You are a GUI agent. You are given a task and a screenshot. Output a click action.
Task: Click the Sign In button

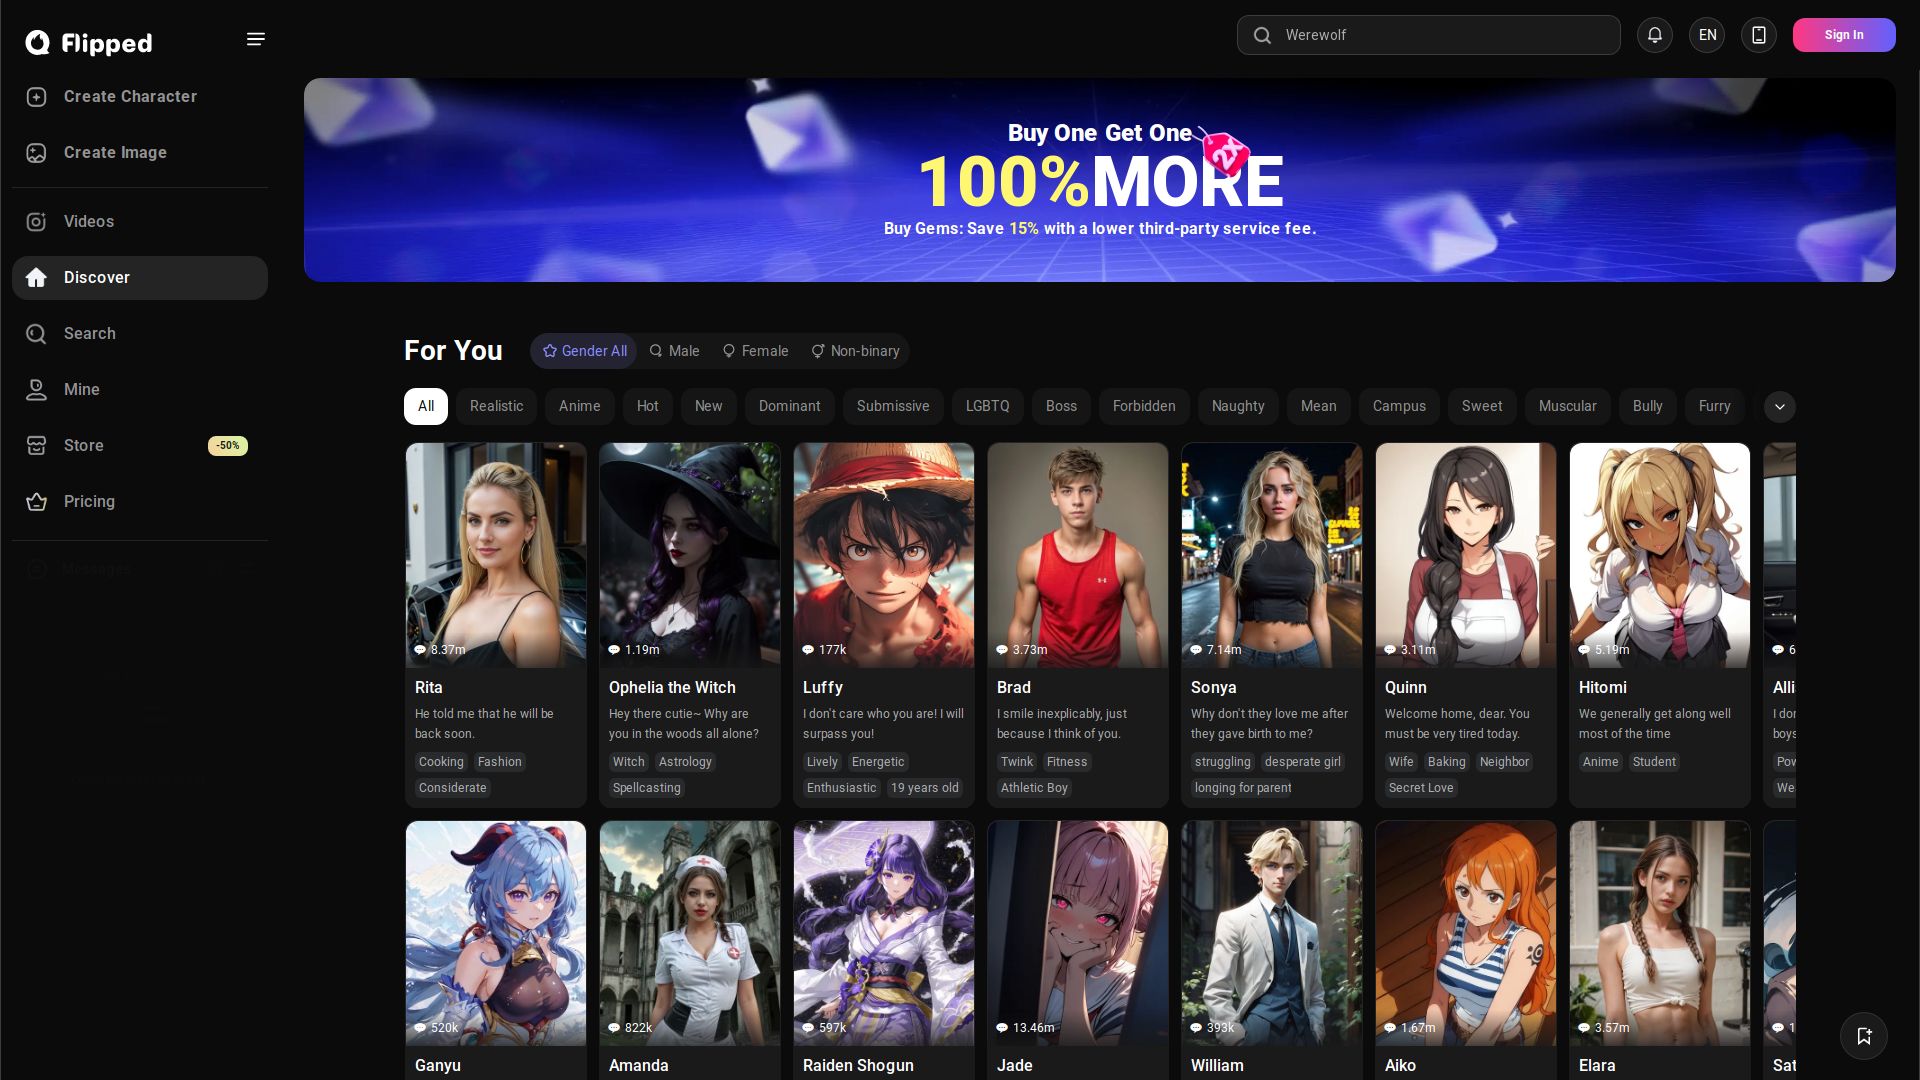1843,35
